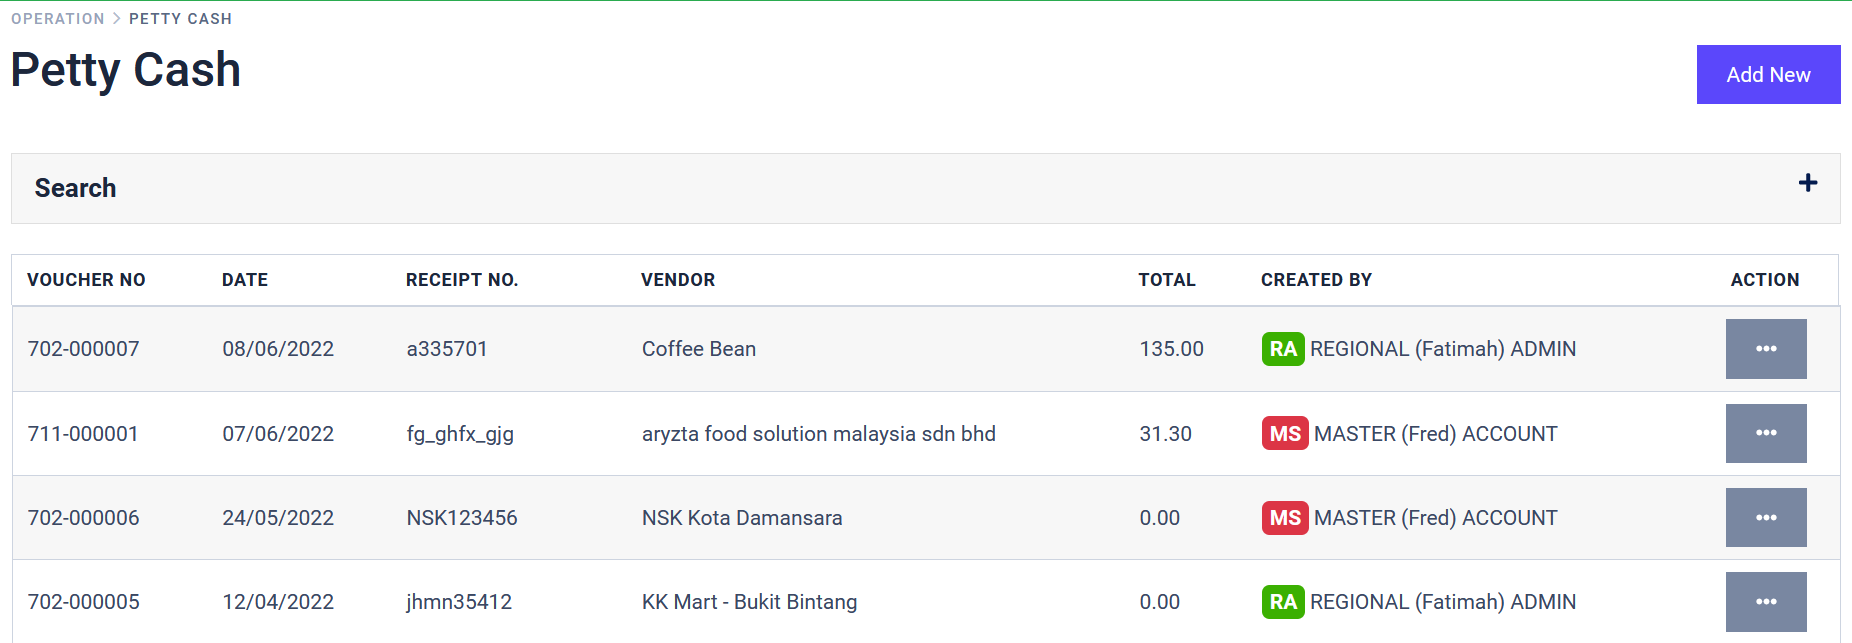The image size is (1852, 643).
Task: Click the RA avatar badge on the Coffee Bean row
Action: [x=1283, y=348]
